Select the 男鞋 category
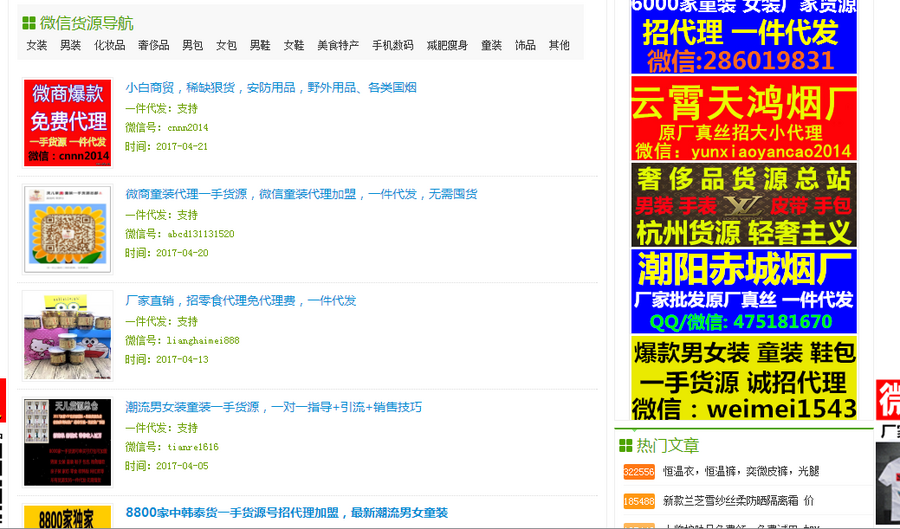This screenshot has height=529, width=900. (260, 45)
